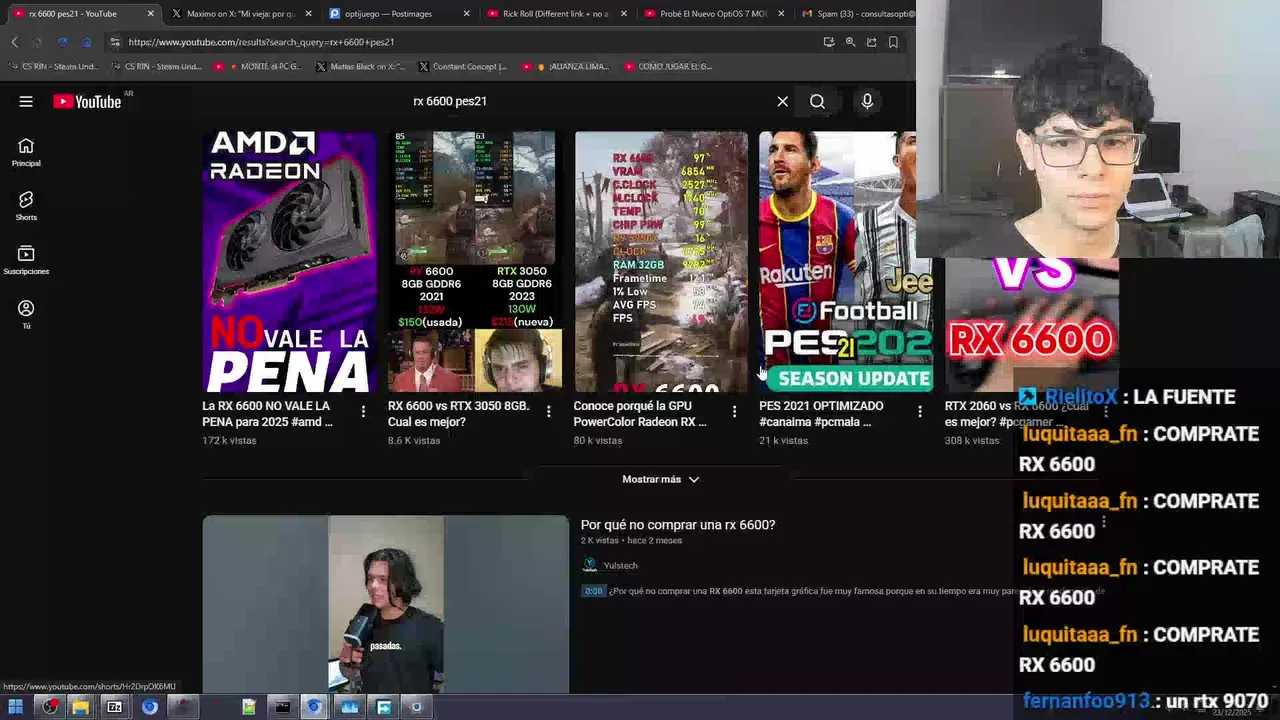
Task: Open the COMO JUGAR EL G bookmark
Action: tap(668, 67)
